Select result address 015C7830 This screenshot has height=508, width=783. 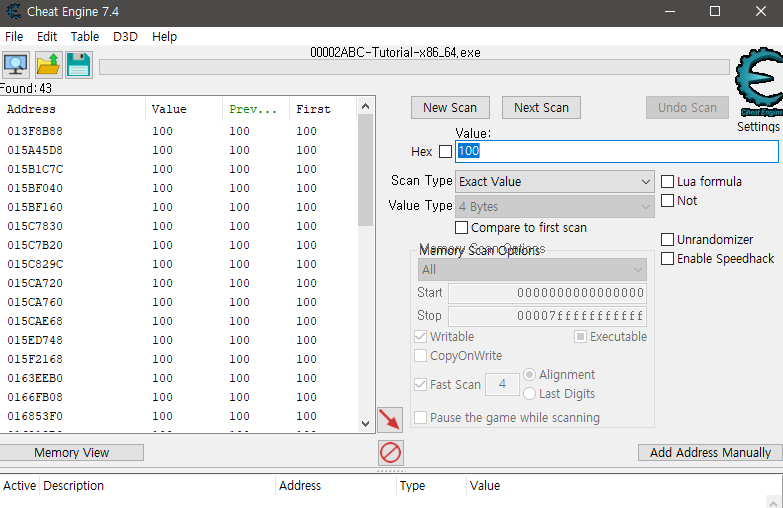[35, 226]
